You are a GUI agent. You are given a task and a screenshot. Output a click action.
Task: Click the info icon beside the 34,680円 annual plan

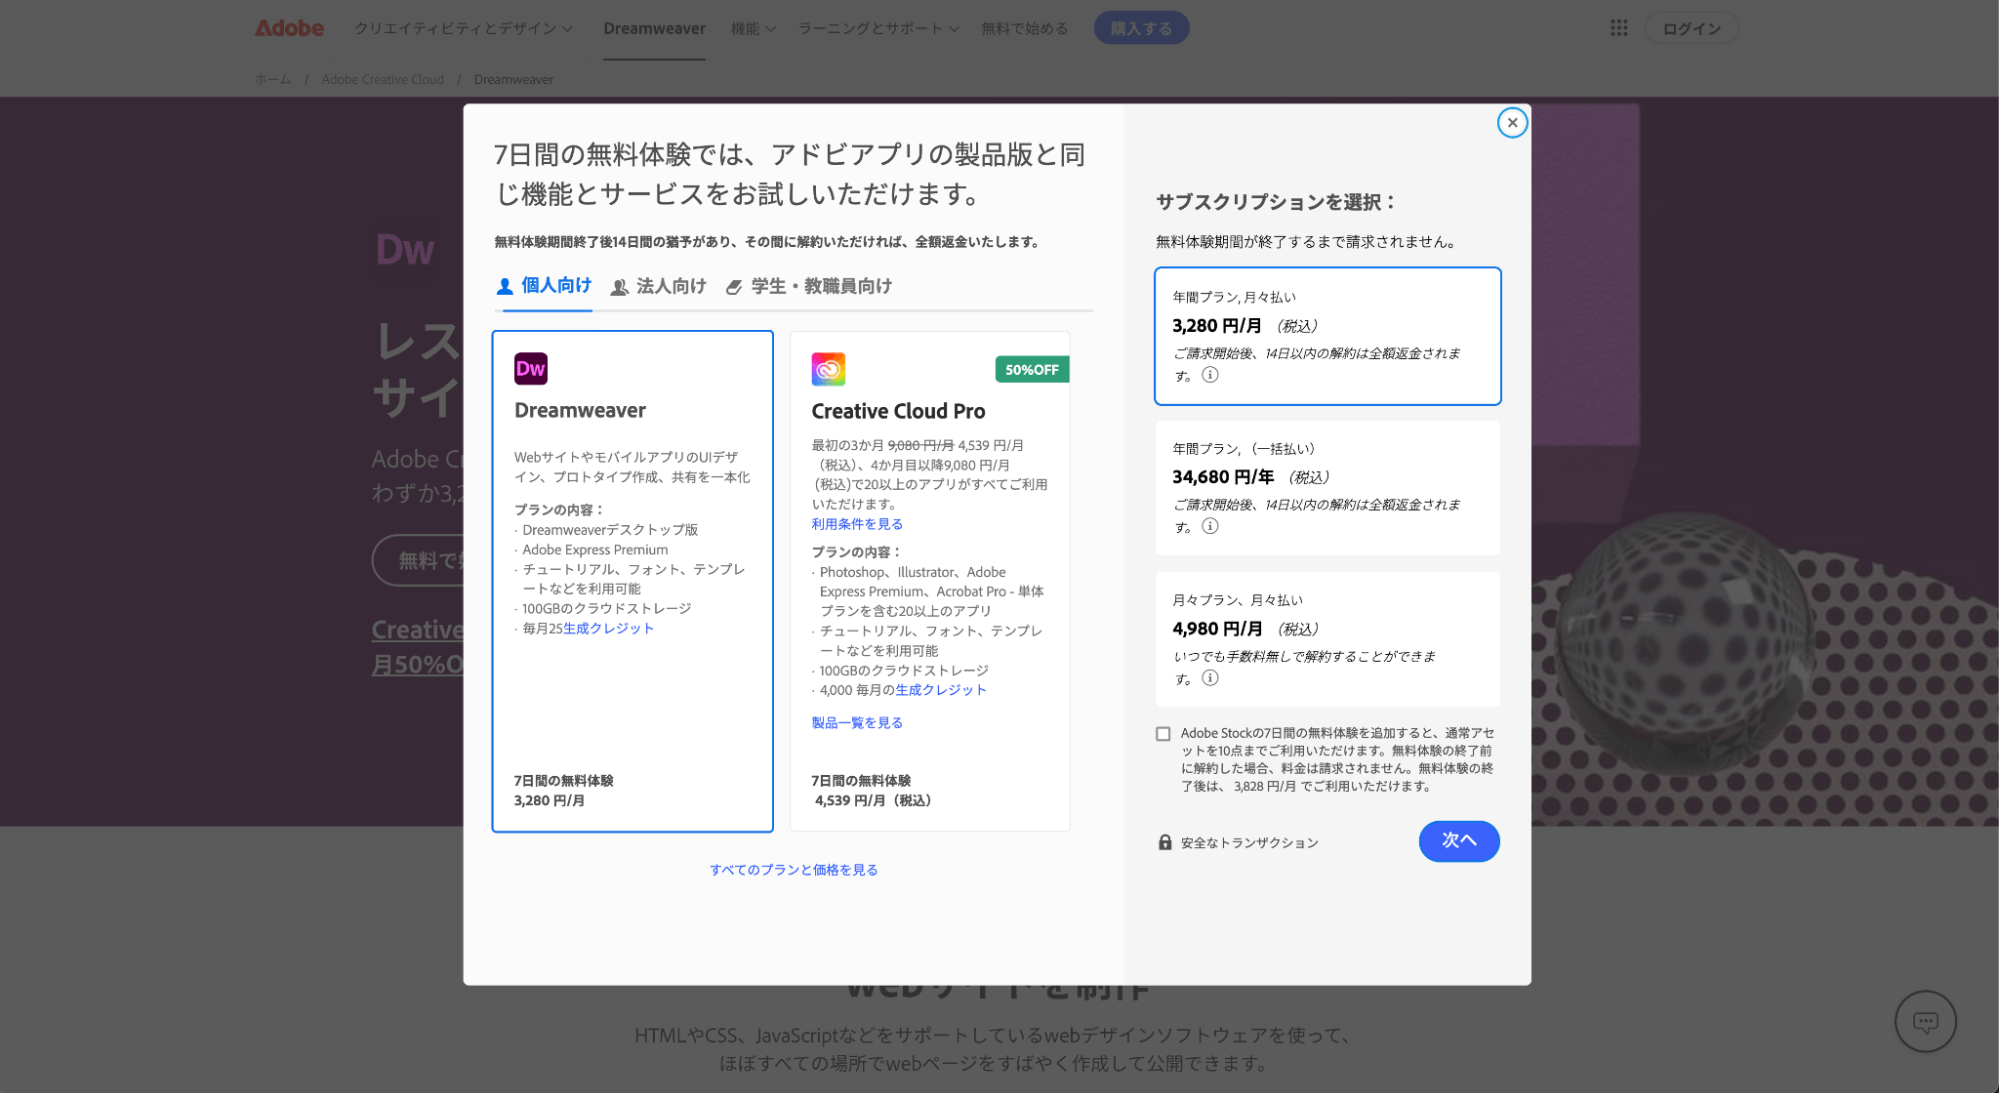1211,526
